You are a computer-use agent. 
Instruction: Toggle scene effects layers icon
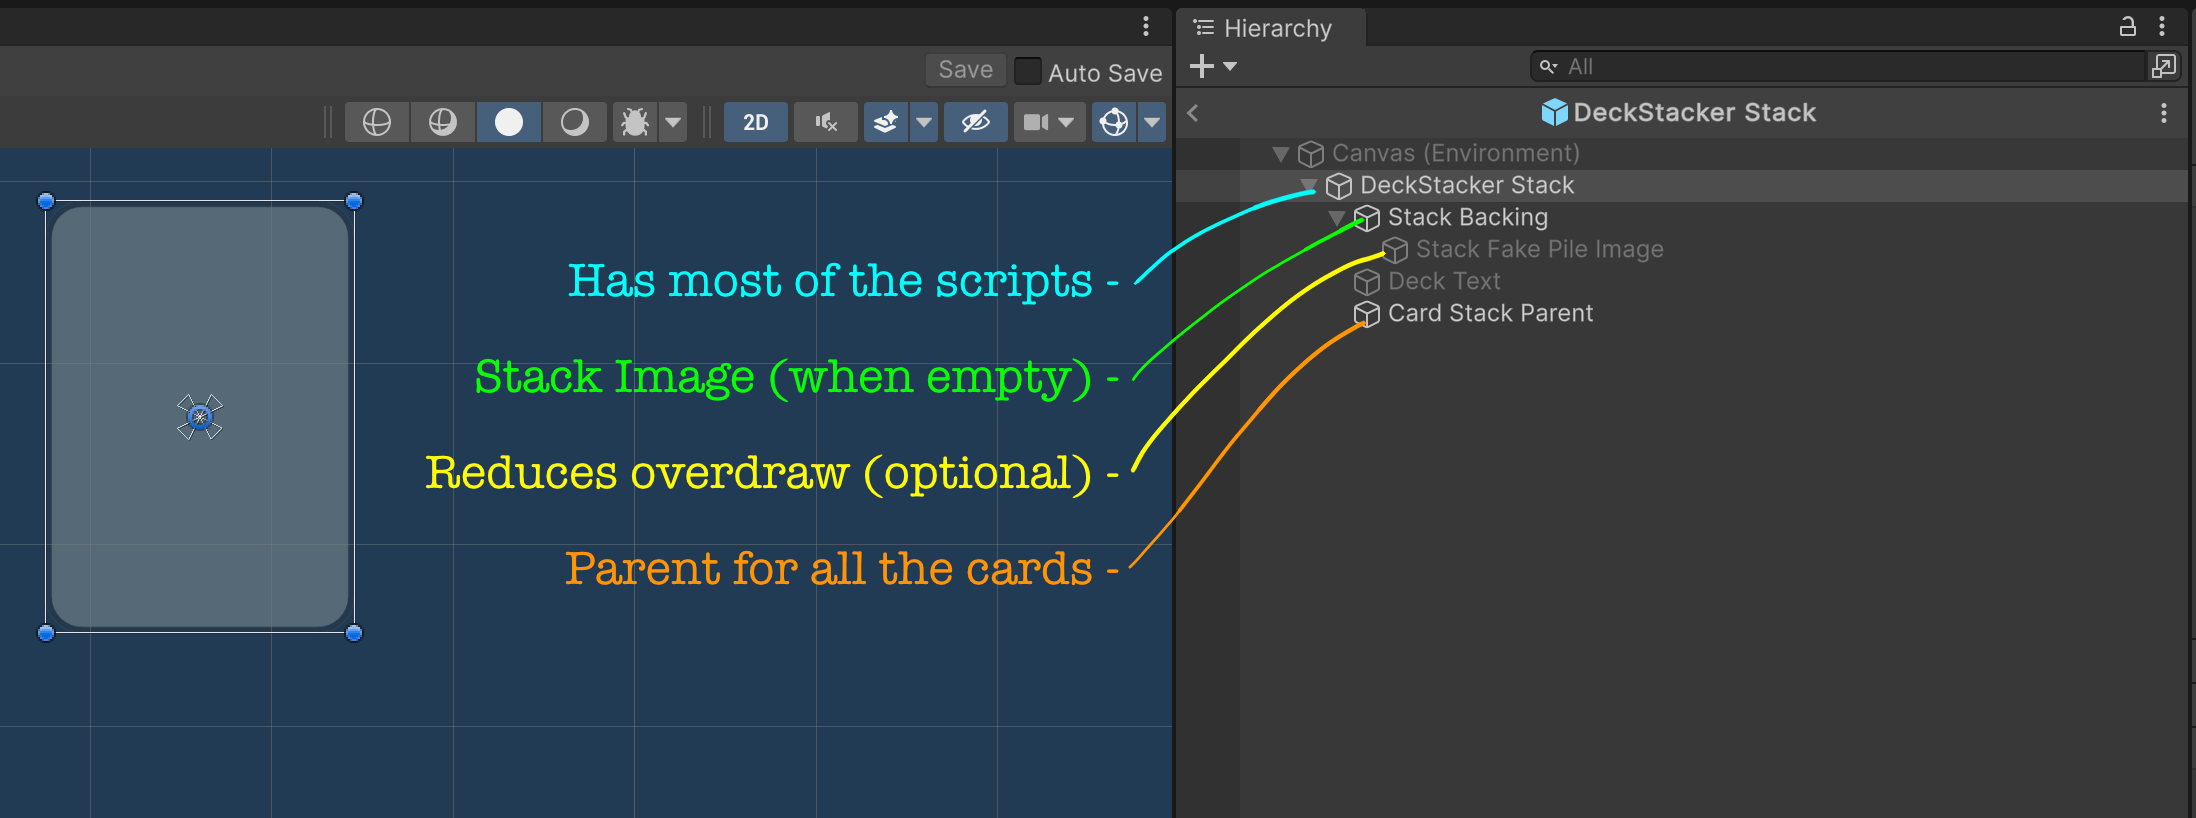pyautogui.click(x=886, y=122)
